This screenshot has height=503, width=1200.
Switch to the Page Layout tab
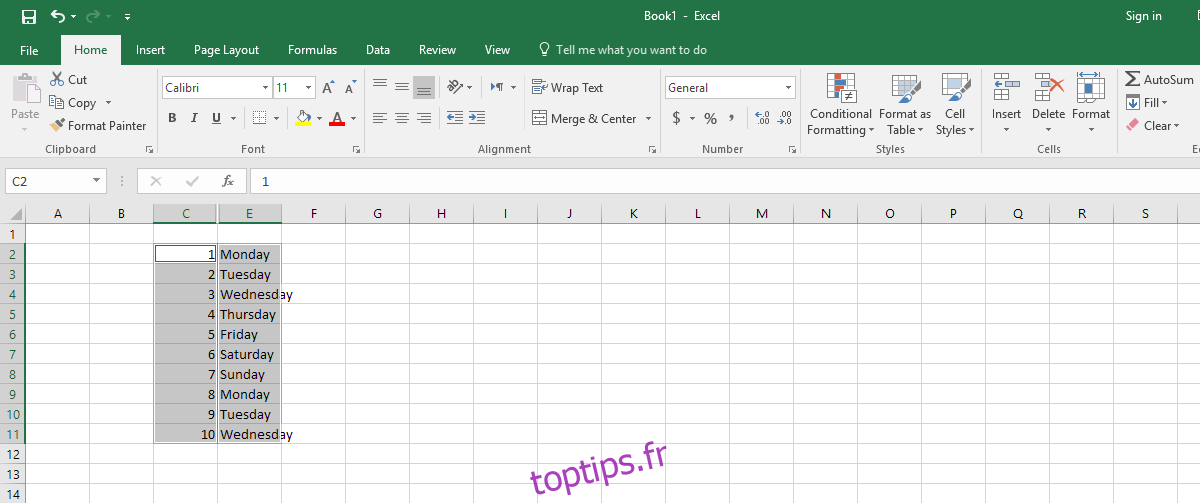226,50
